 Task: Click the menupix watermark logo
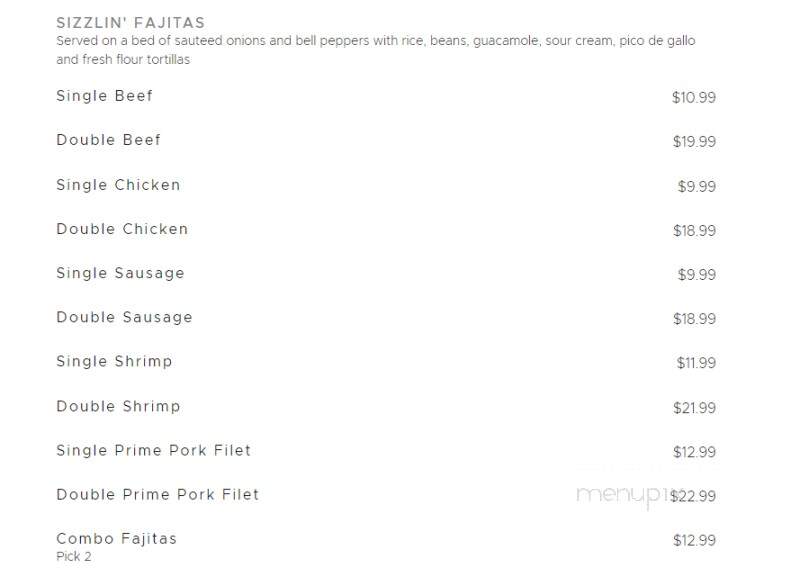(628, 496)
